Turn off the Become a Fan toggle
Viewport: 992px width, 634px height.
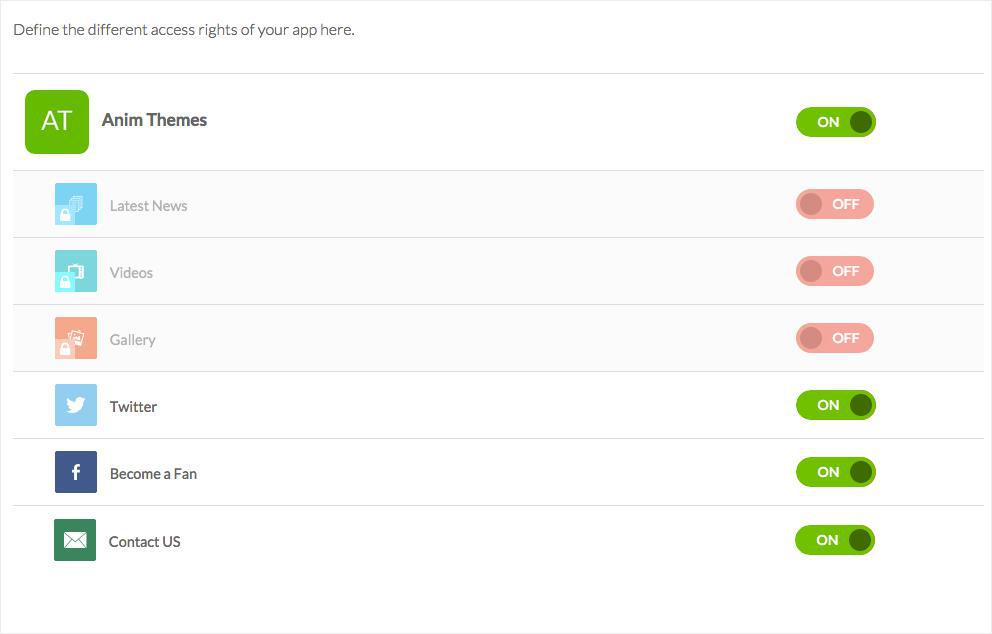coord(835,472)
